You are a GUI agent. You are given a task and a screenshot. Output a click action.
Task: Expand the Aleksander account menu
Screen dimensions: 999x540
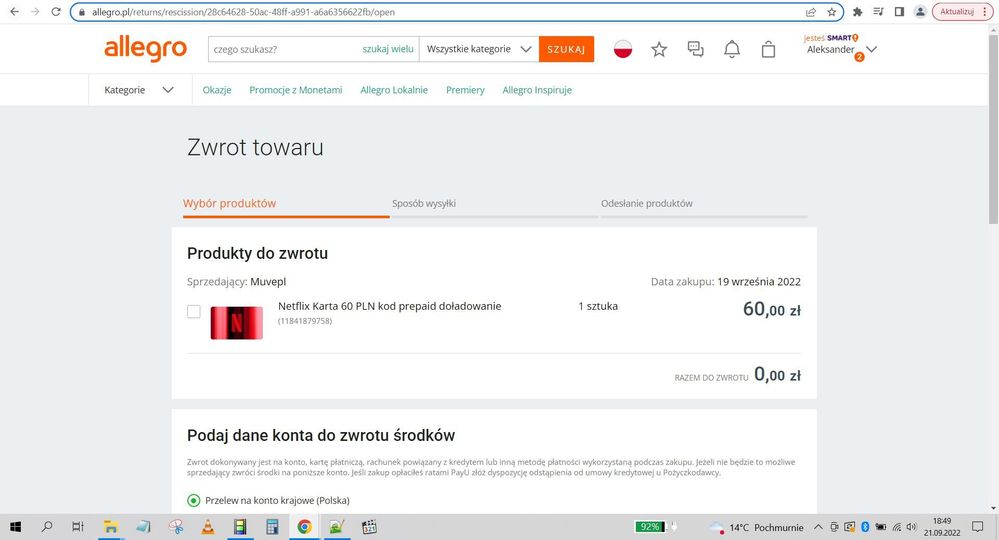tap(841, 49)
